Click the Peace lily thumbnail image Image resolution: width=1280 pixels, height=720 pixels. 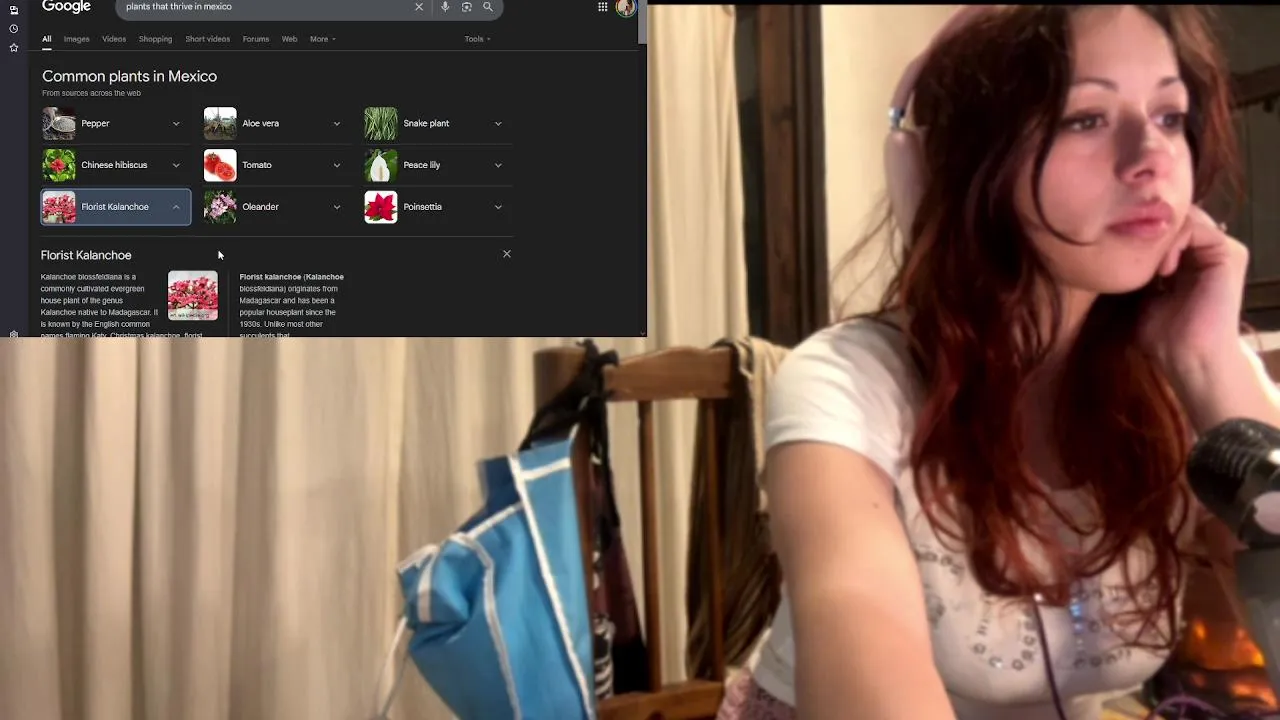[381, 165]
